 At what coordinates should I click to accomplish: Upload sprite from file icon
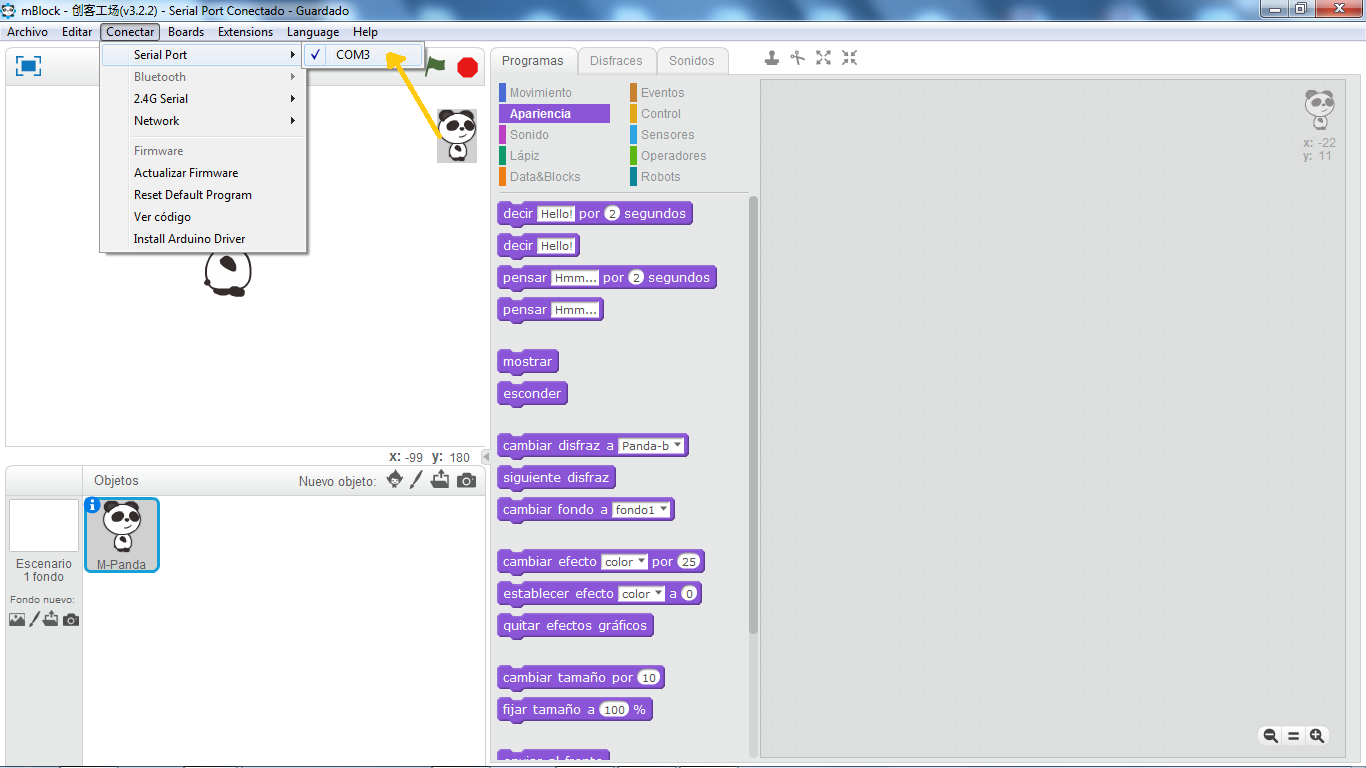click(440, 480)
